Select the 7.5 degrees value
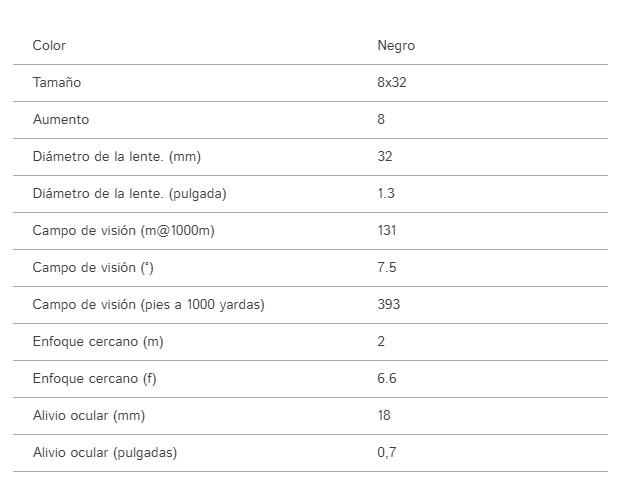 (387, 267)
